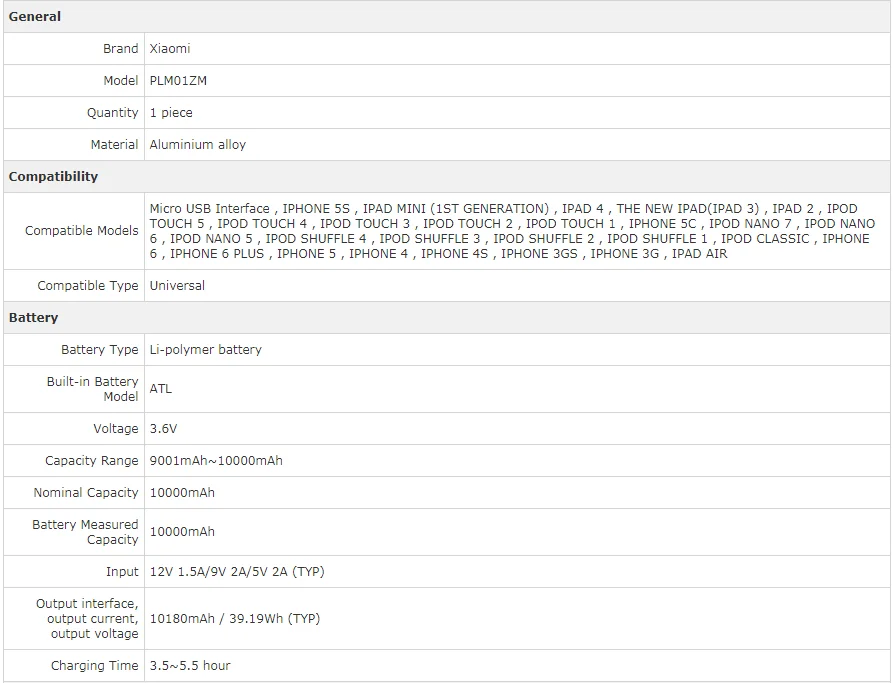Image resolution: width=893 pixels, height=683 pixels.
Task: Click the 3.6V voltage value
Action: [x=163, y=428]
